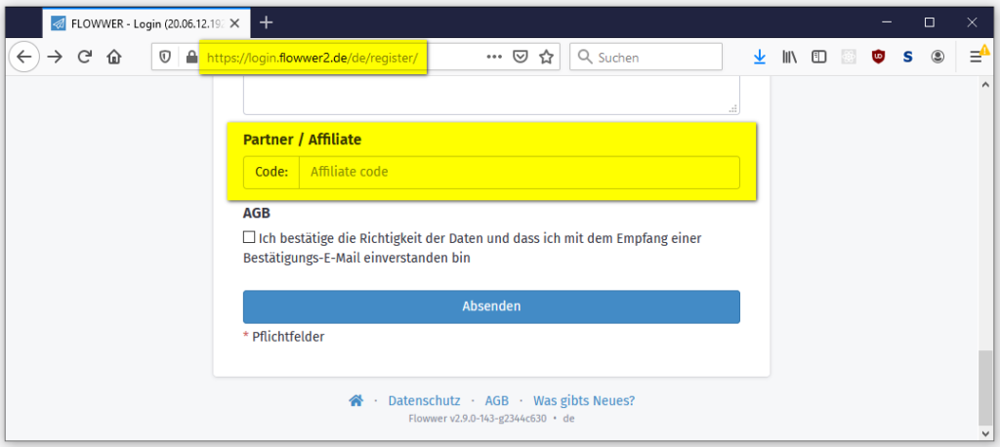Check the AGB confirmation checkbox
Viewport: 1000px width, 447px height.
point(249,238)
